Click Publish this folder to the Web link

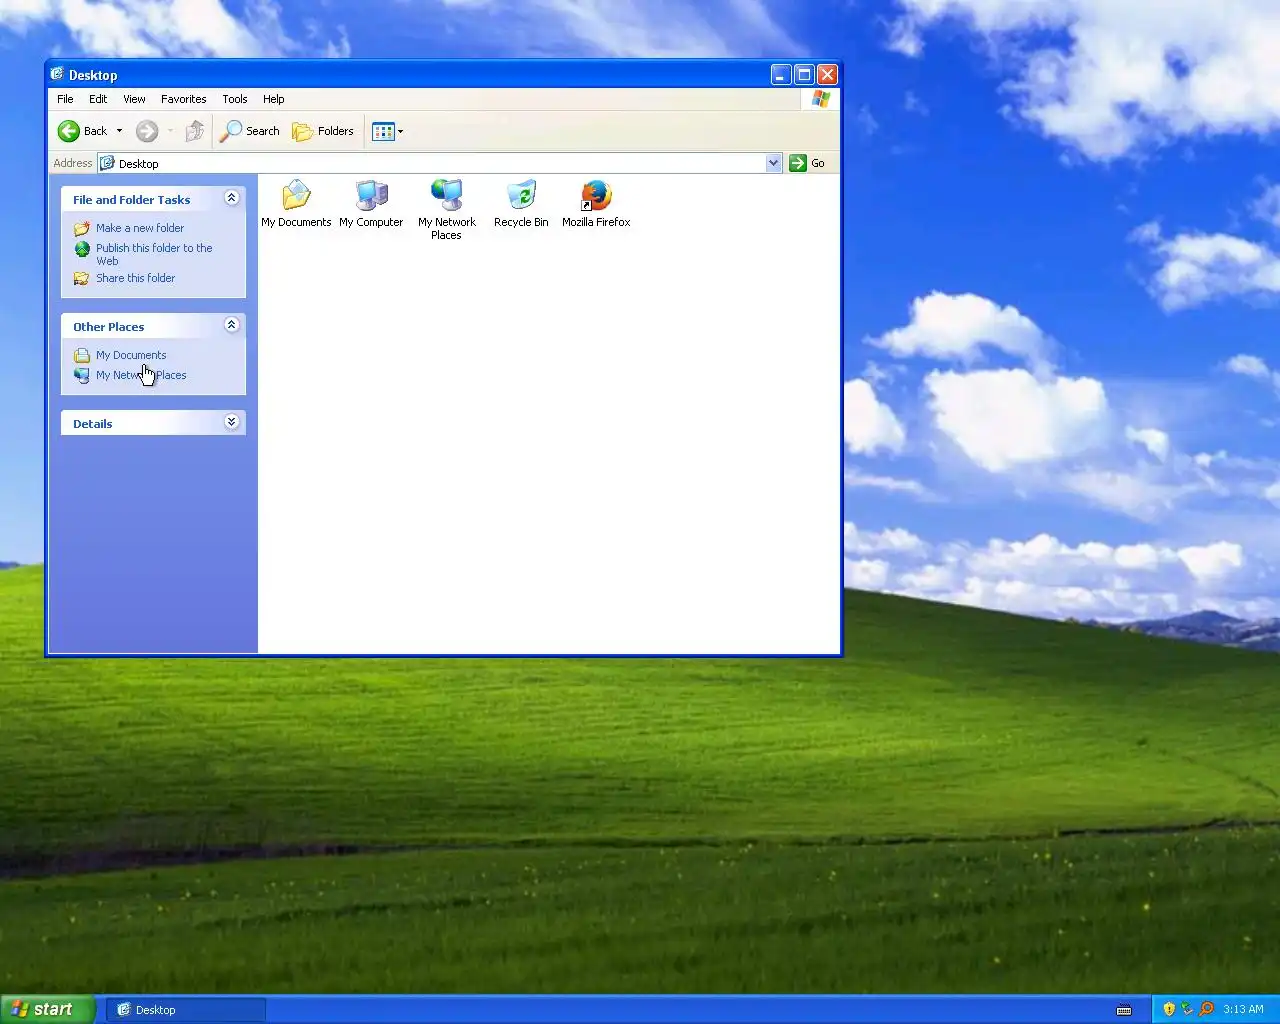[154, 254]
